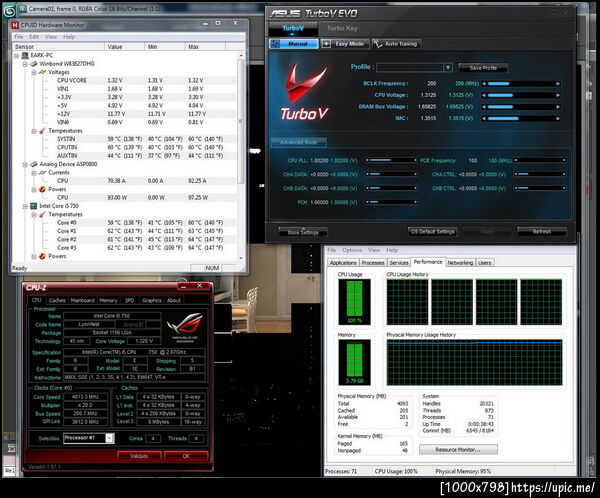The image size is (600, 498).
Task: Open Task Manager Networking tab
Action: (x=460, y=263)
